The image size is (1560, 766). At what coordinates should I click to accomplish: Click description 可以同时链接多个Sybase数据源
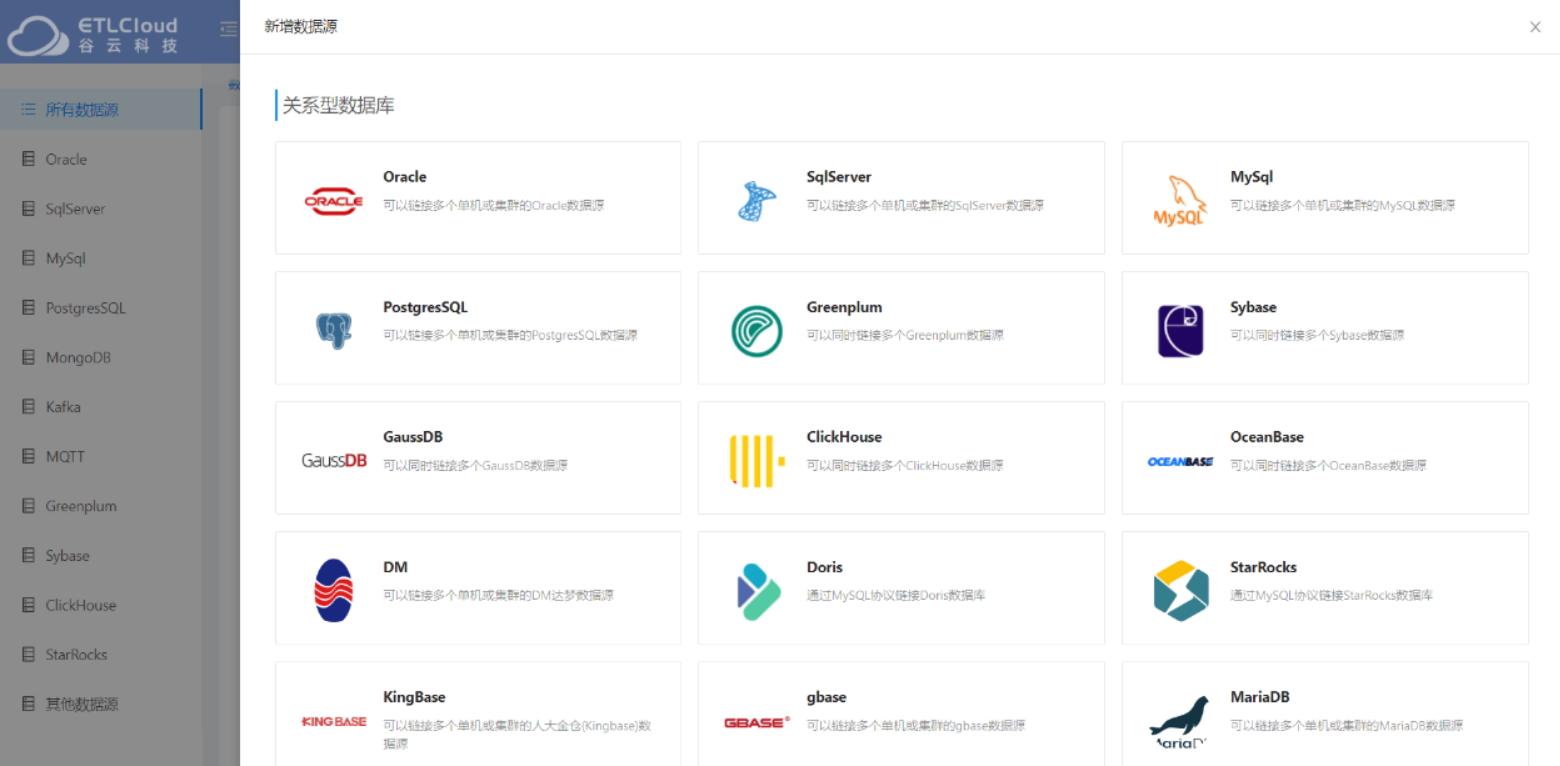1317,335
